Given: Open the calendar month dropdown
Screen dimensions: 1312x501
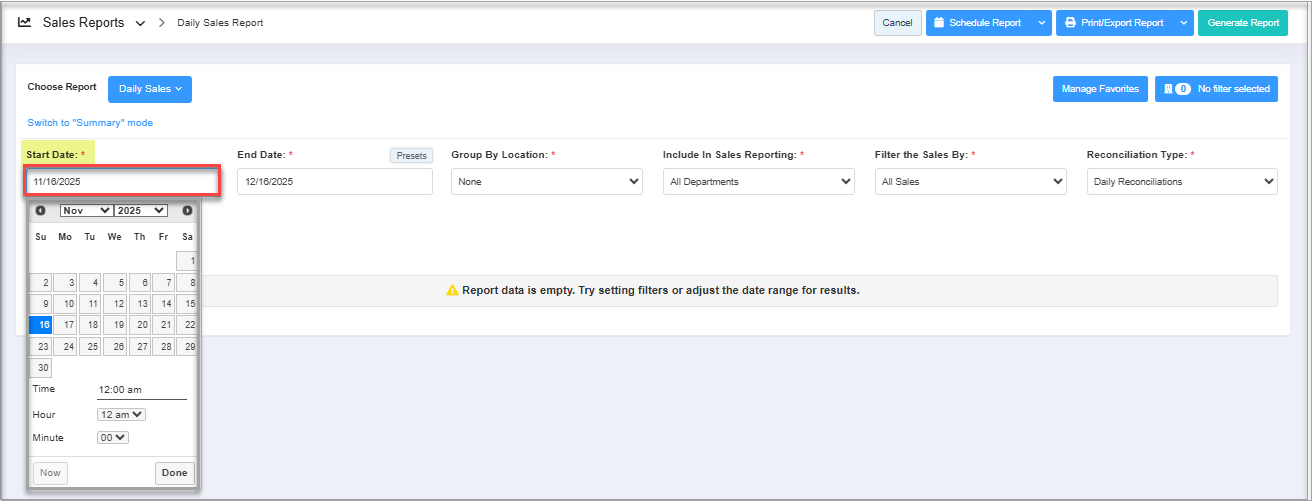Looking at the screenshot, I should 86,211.
